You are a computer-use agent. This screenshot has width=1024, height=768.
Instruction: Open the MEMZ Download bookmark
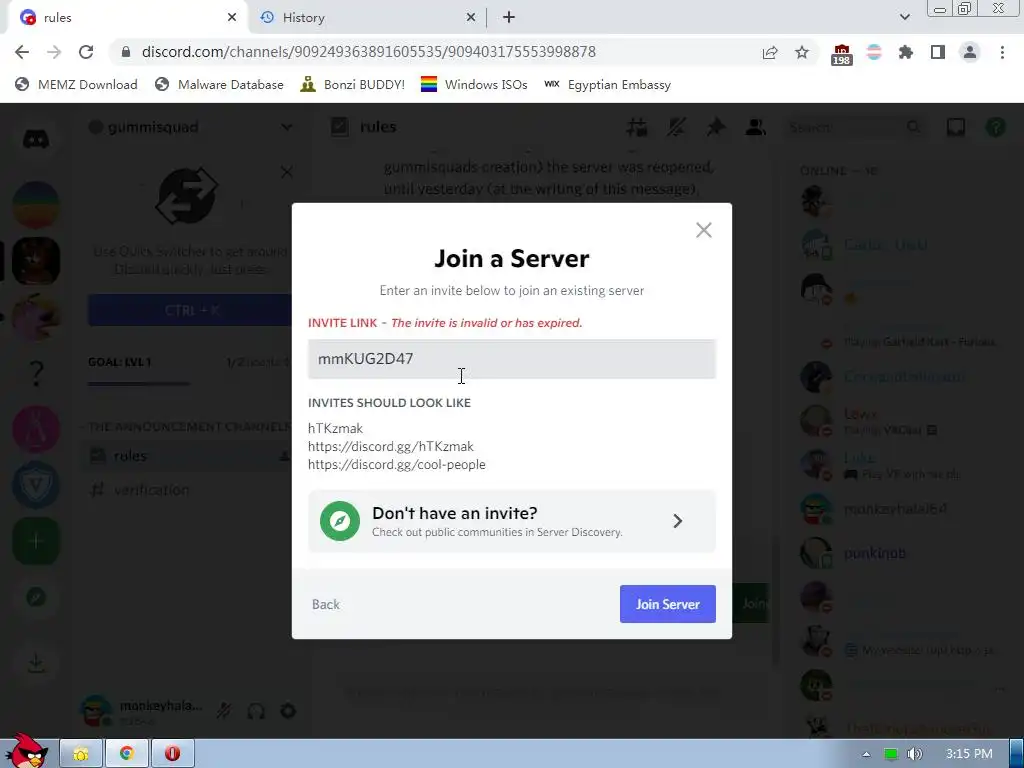pos(76,85)
